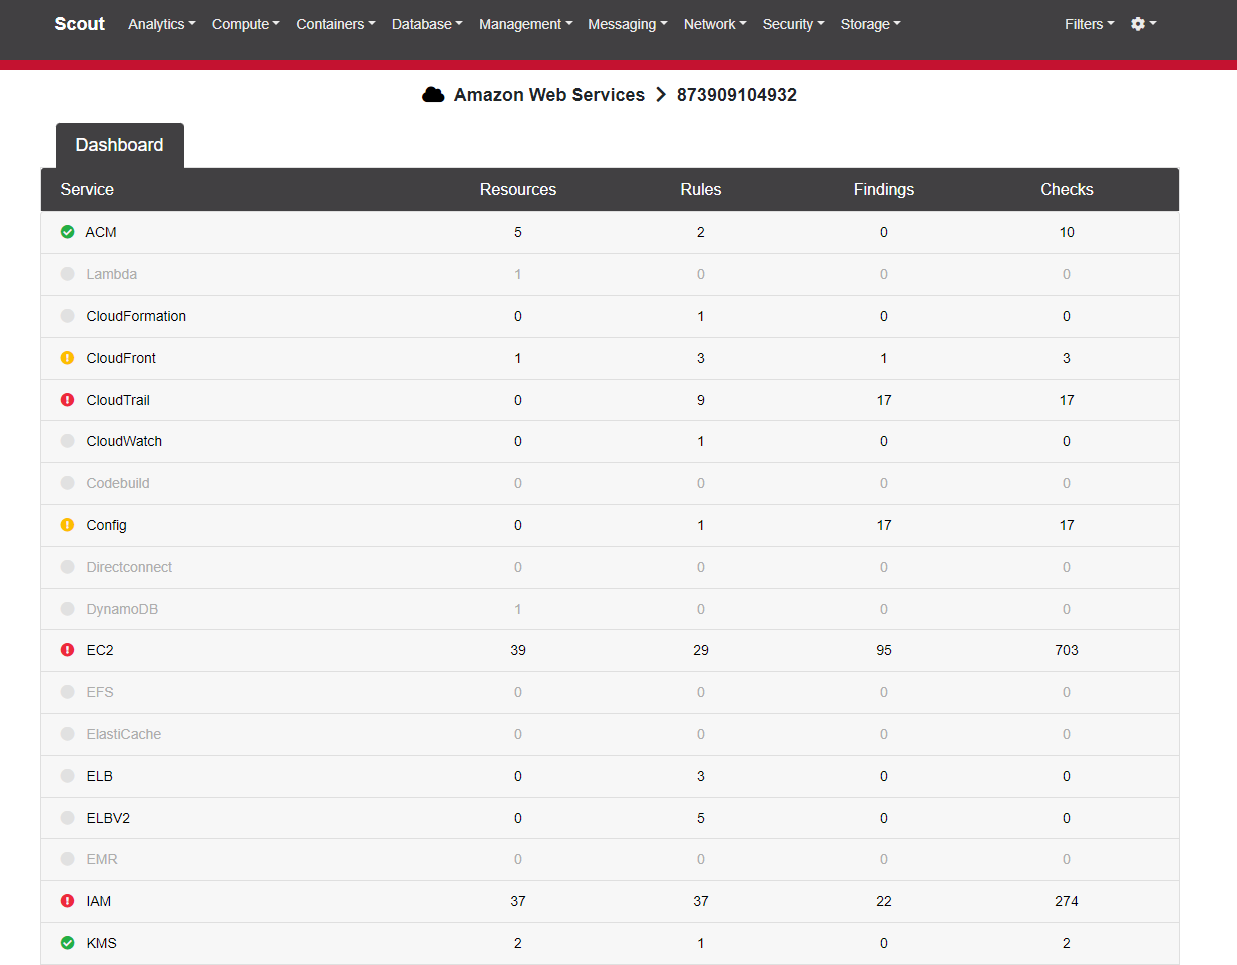Click the Codebuild service name
Image resolution: width=1237 pixels, height=965 pixels.
coord(118,483)
